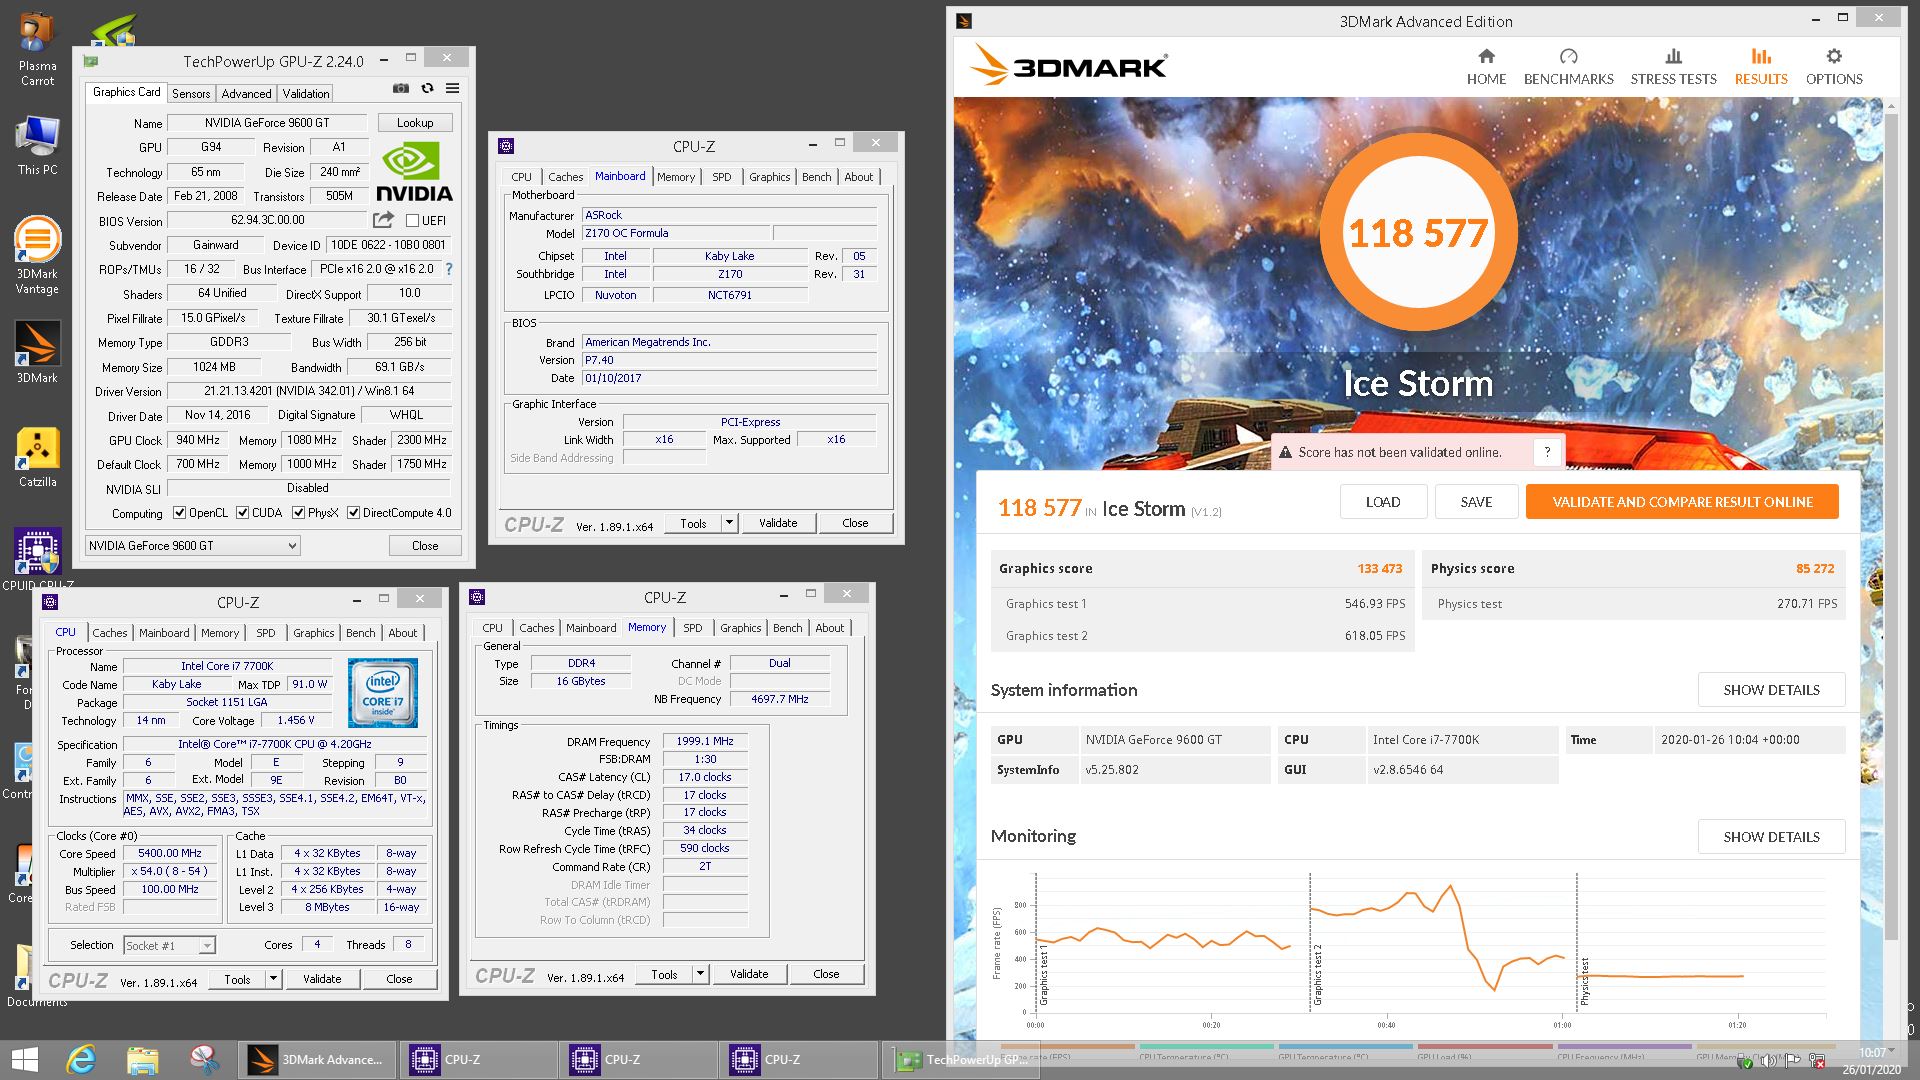The width and height of the screenshot is (1920, 1080).
Task: Click the Lookup button in GPU-Z
Action: [x=415, y=123]
